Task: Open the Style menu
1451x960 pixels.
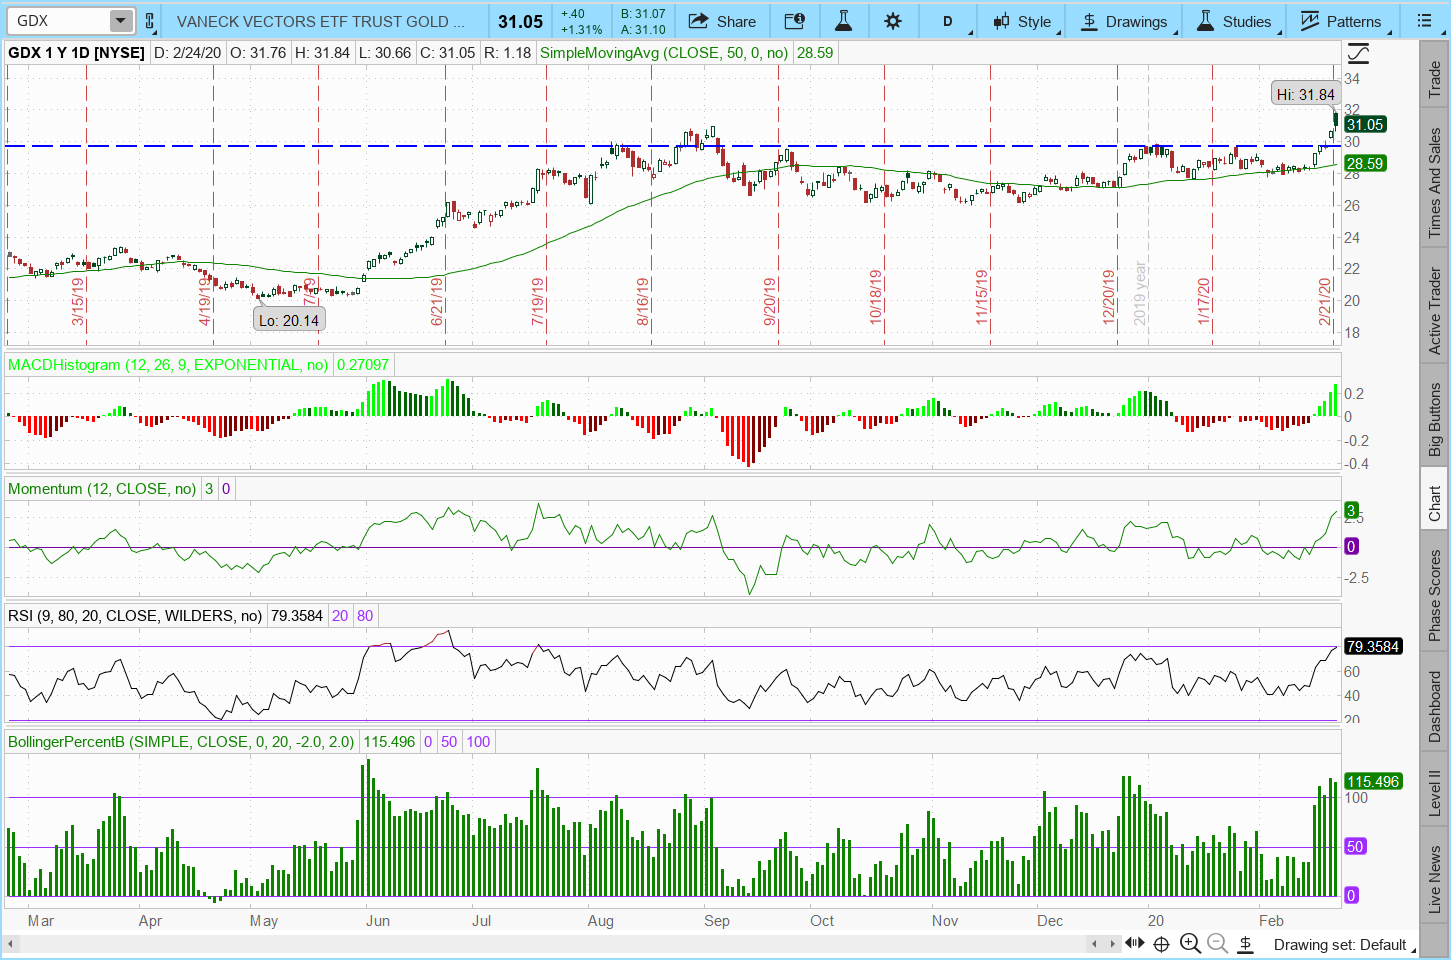Action: (1022, 21)
